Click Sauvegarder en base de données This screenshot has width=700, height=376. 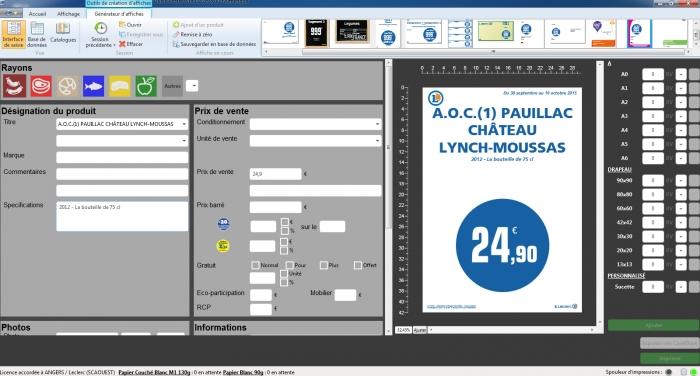pos(214,44)
